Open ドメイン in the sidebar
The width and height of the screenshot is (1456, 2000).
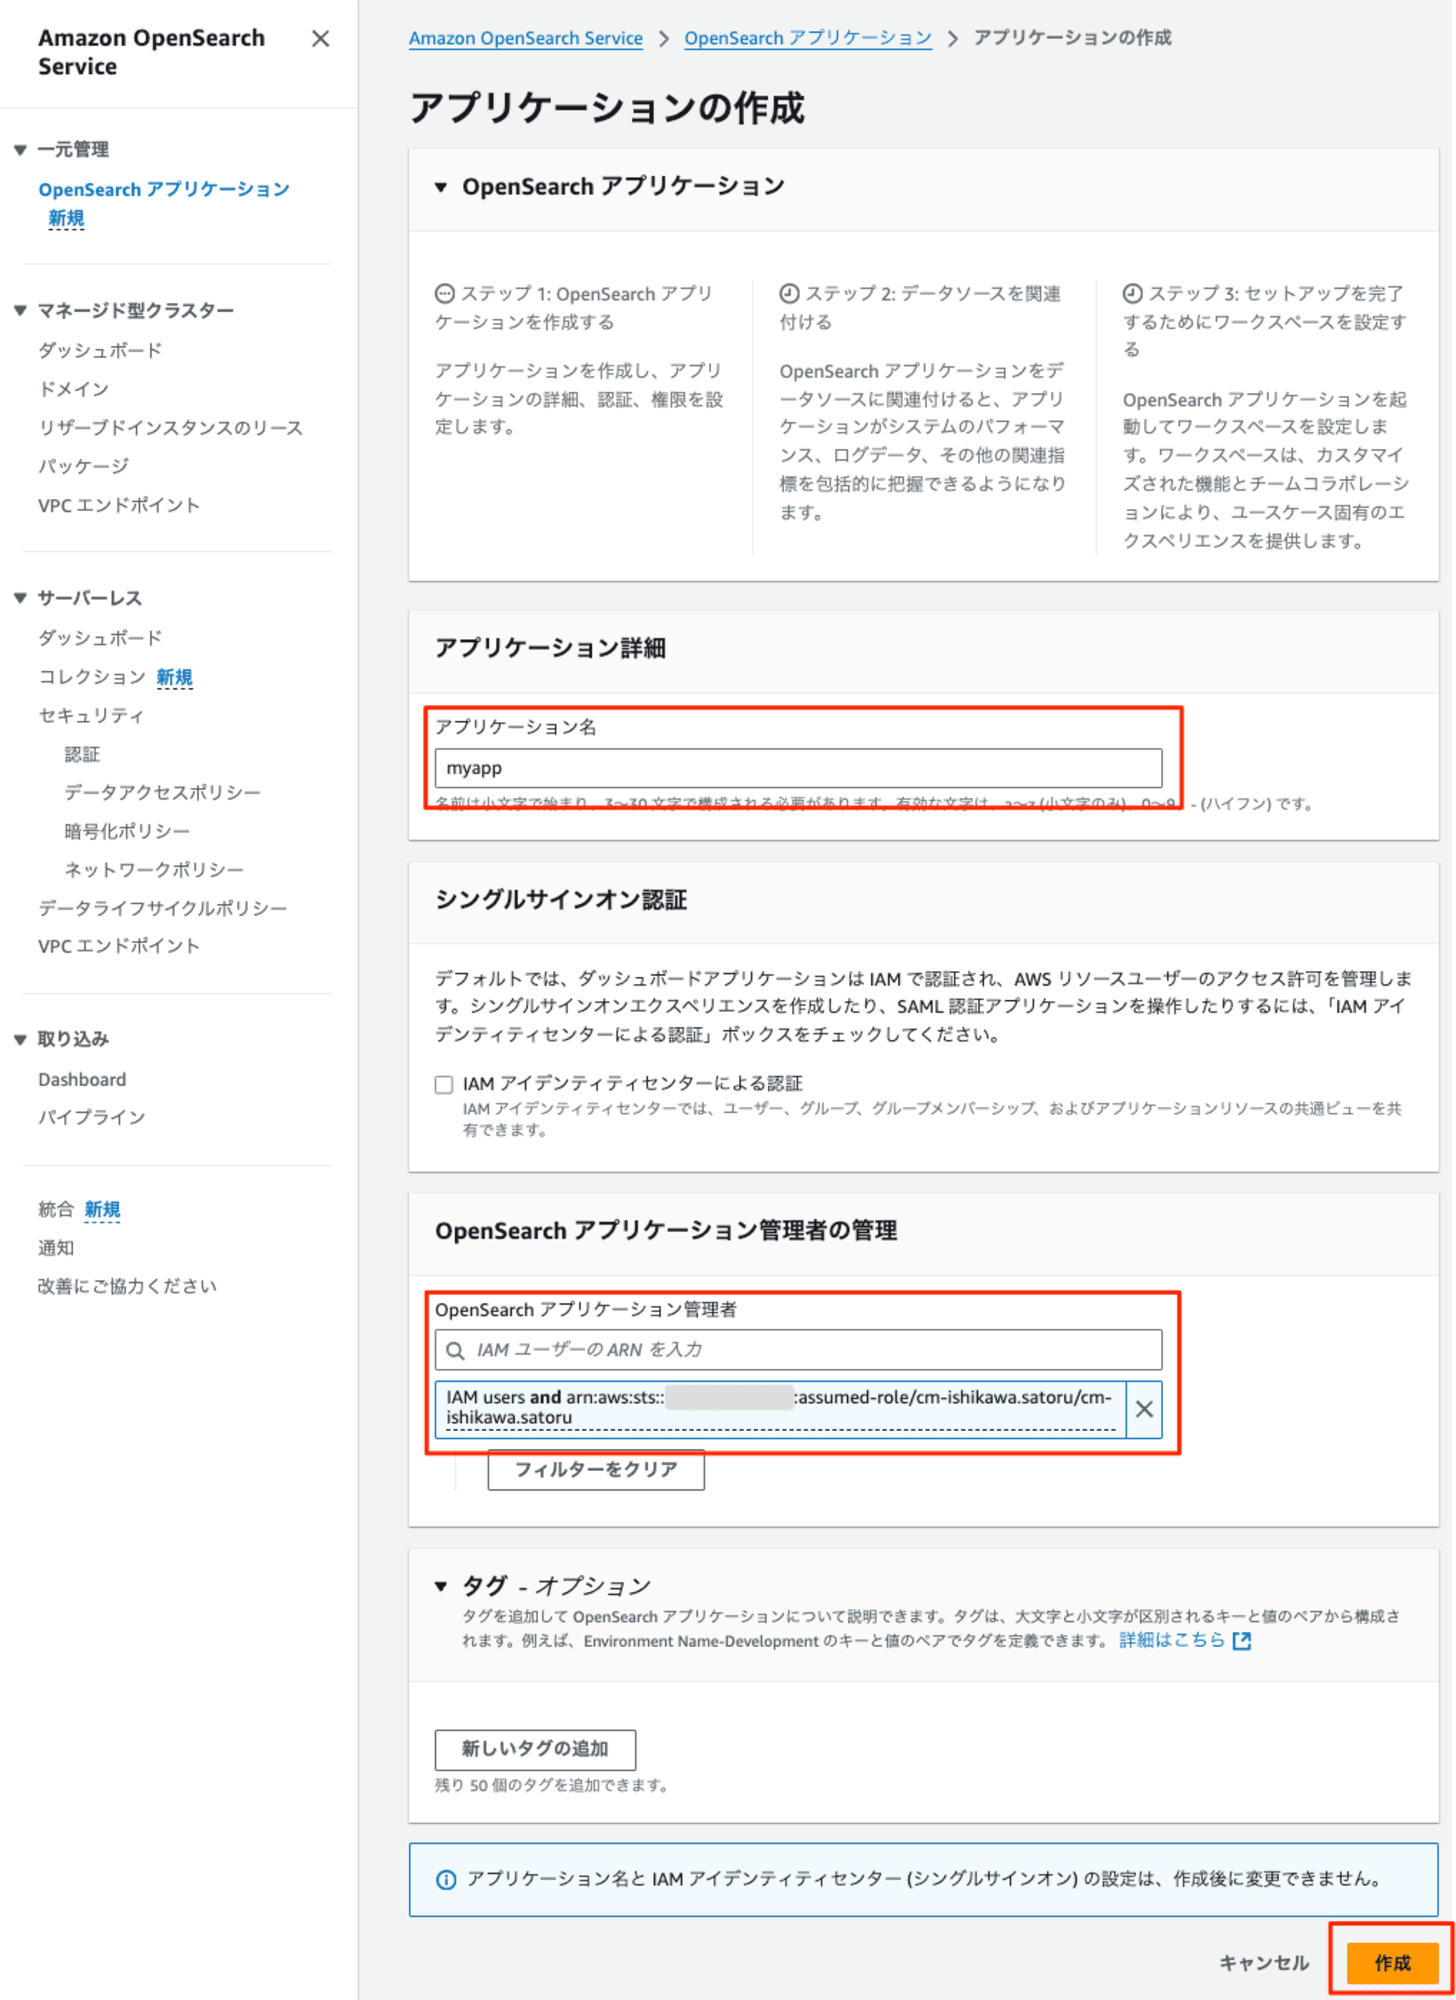pyautogui.click(x=74, y=389)
